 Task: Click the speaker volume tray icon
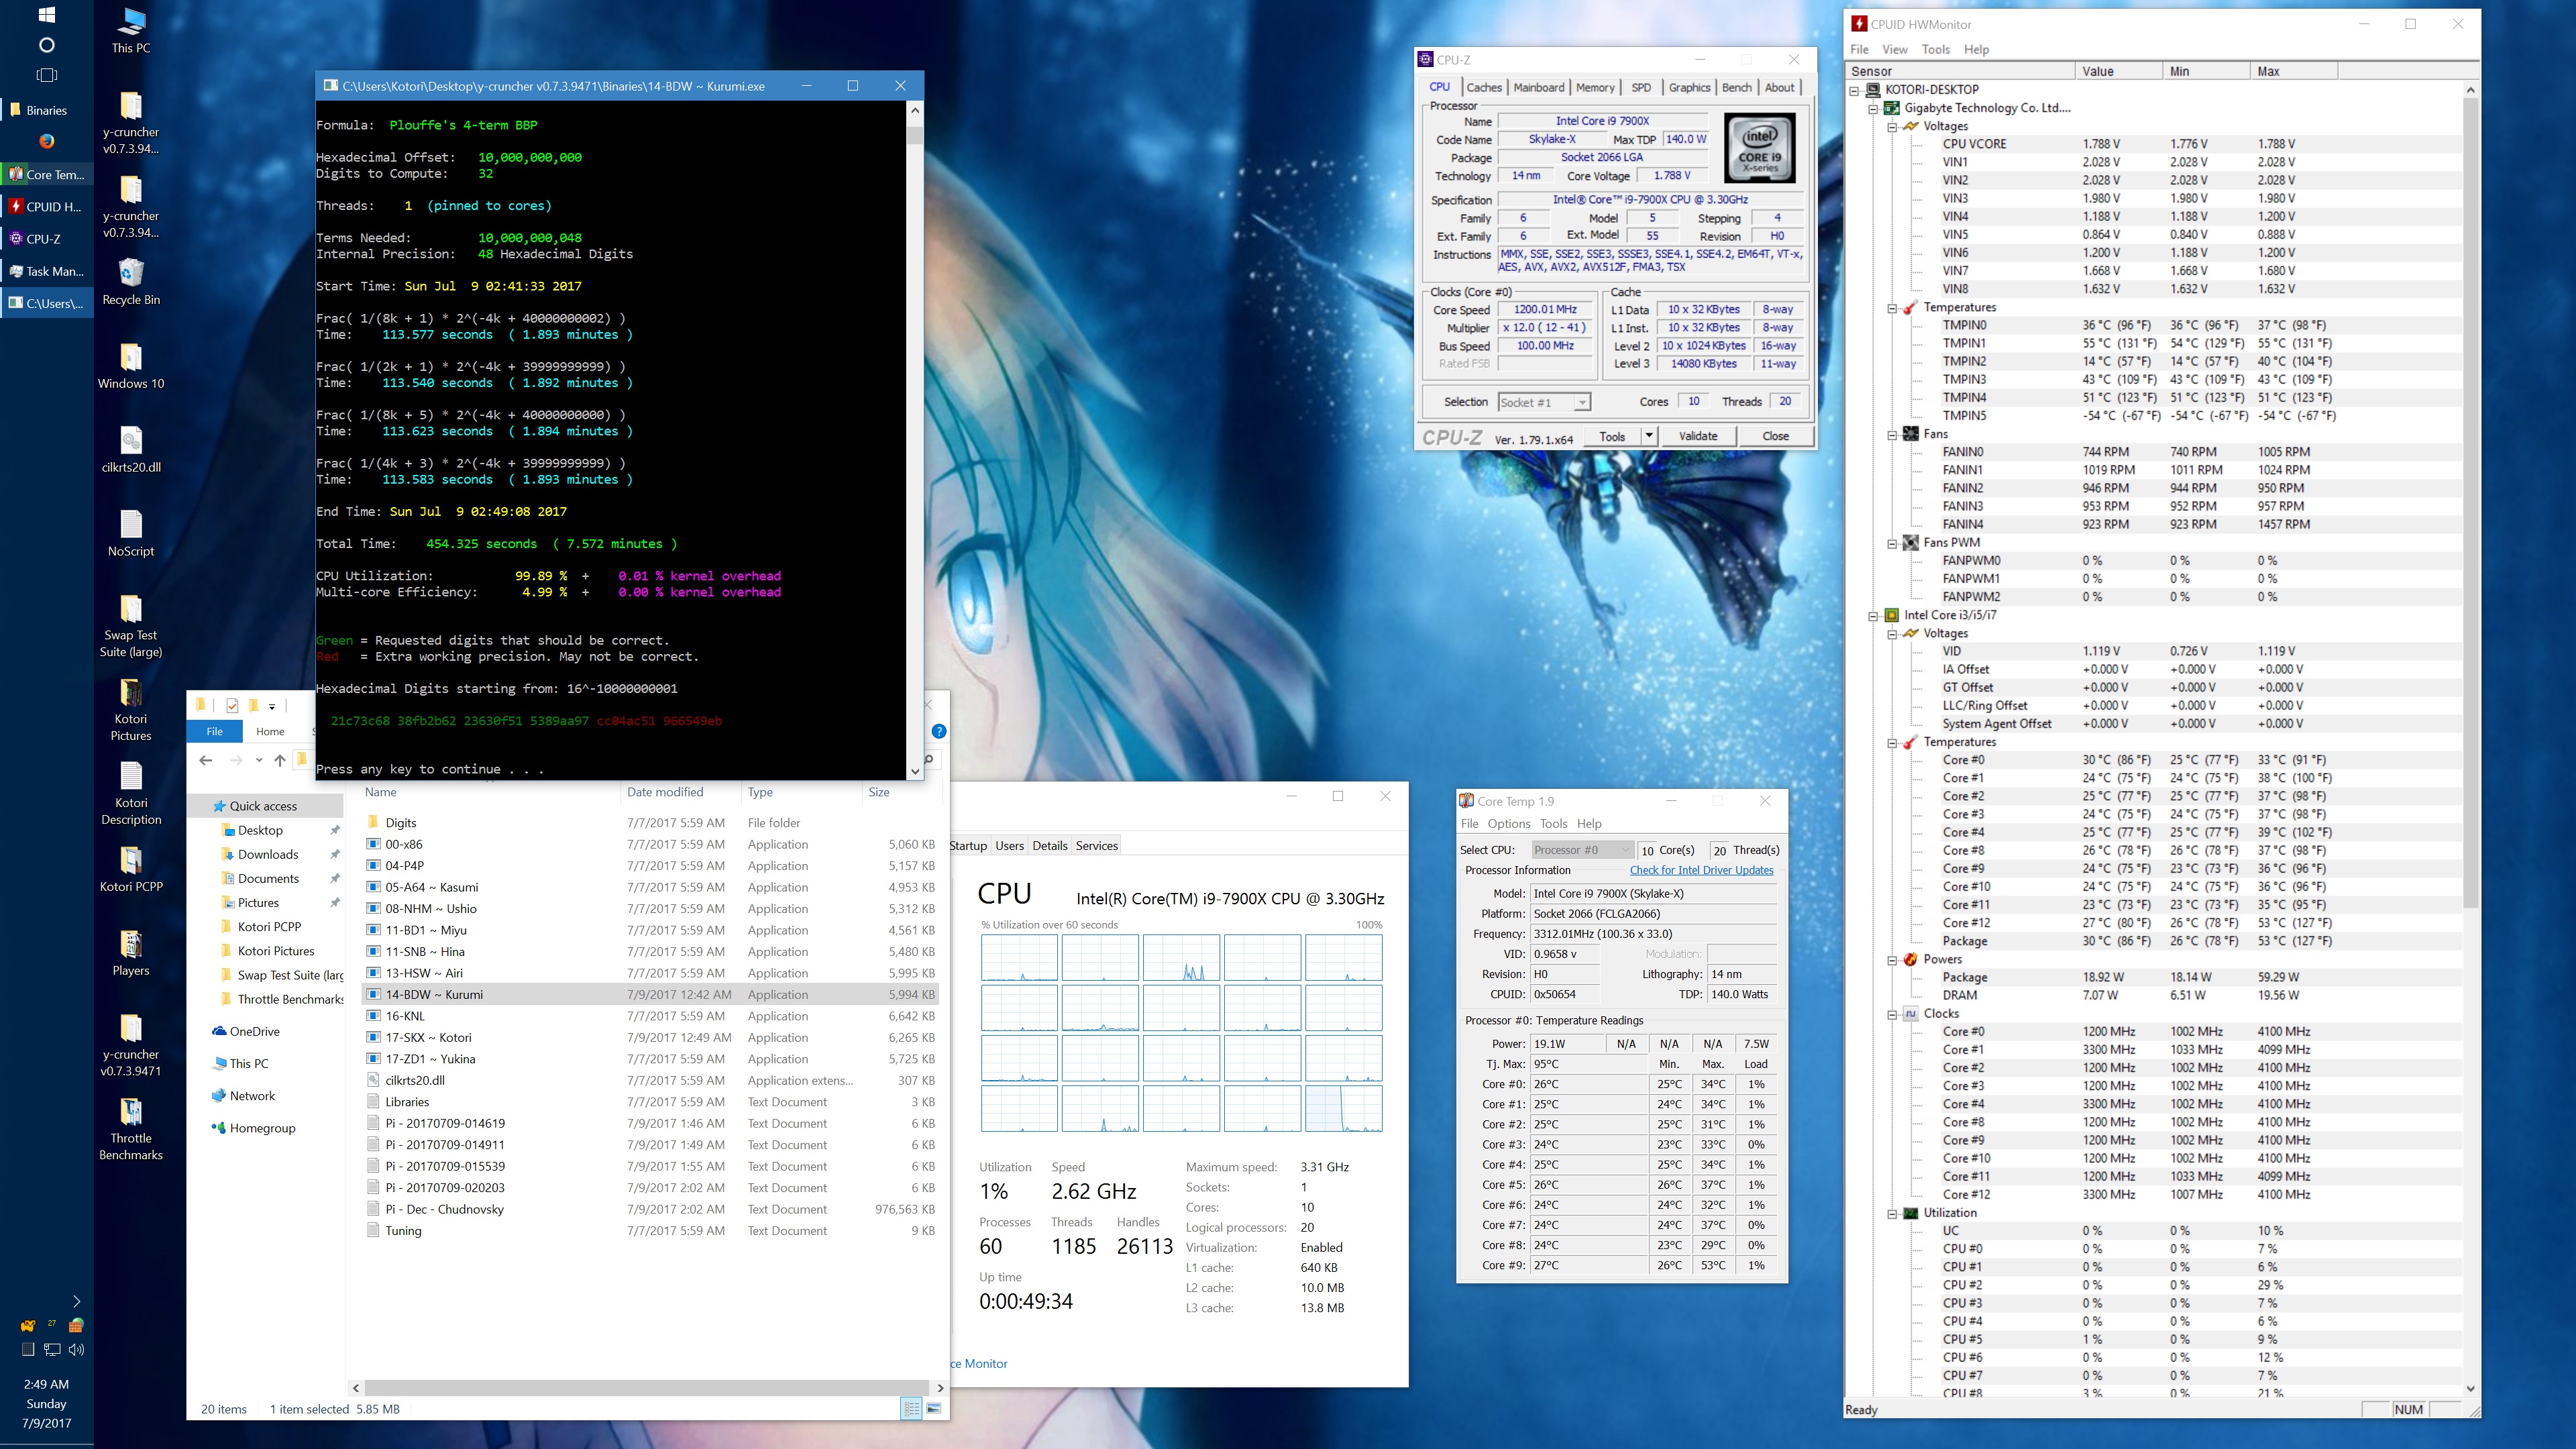[76, 1349]
